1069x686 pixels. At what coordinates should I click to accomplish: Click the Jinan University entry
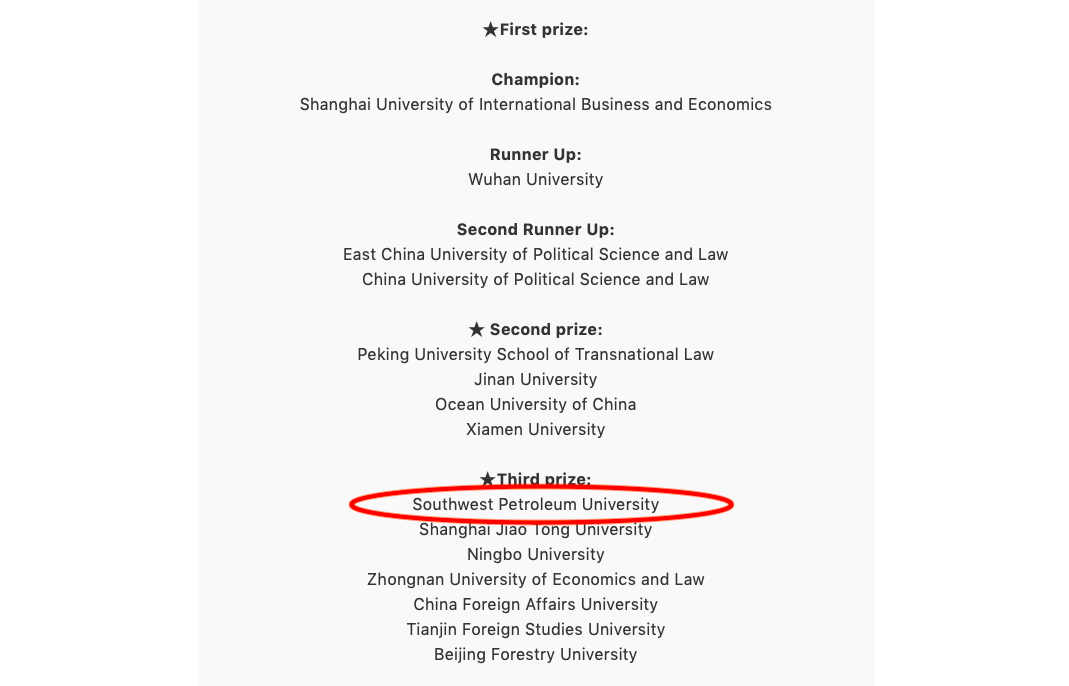pyautogui.click(x=535, y=380)
